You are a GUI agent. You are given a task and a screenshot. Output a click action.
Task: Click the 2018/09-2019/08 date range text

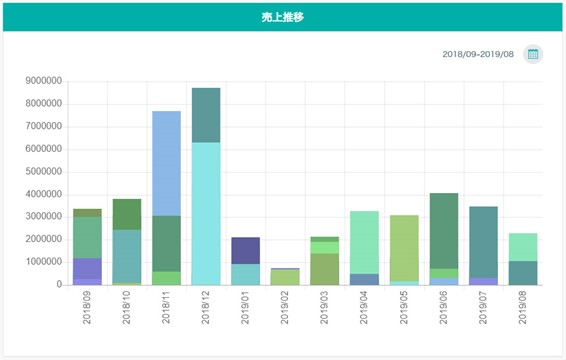[x=478, y=54]
